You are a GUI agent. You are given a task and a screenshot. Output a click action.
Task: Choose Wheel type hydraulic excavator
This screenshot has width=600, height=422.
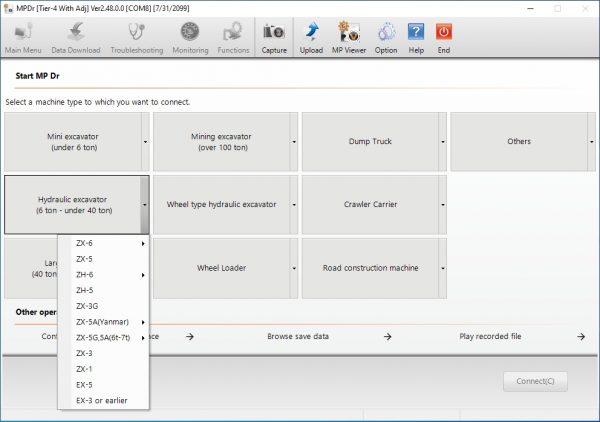click(221, 205)
